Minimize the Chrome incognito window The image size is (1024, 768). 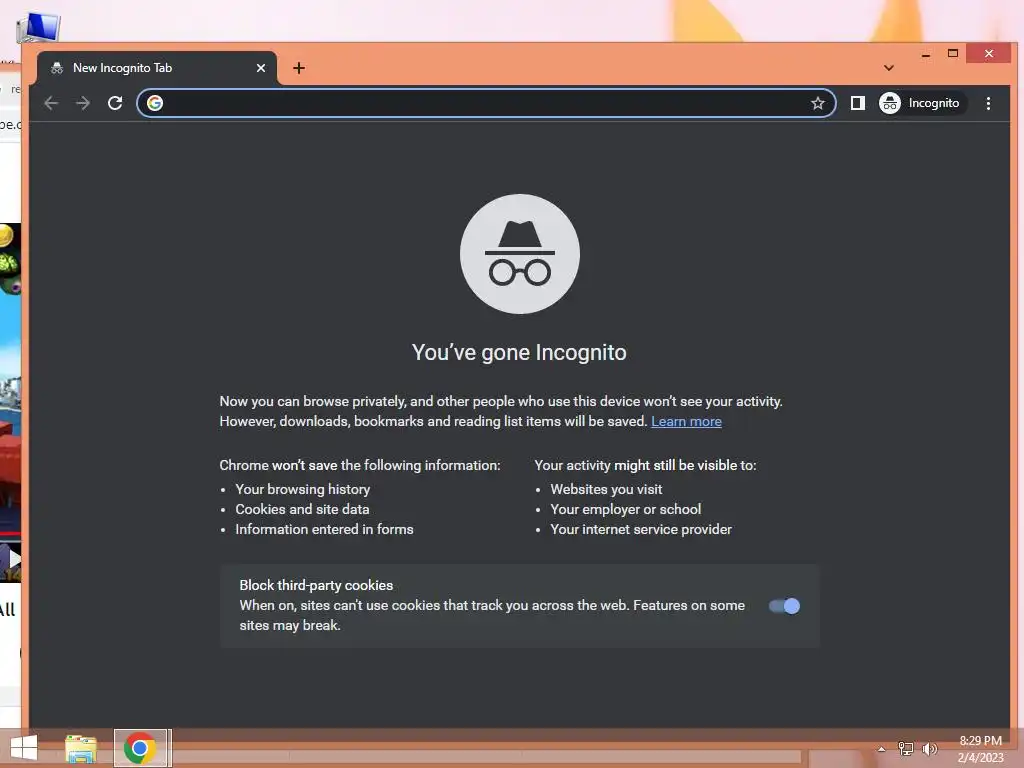pyautogui.click(x=925, y=55)
